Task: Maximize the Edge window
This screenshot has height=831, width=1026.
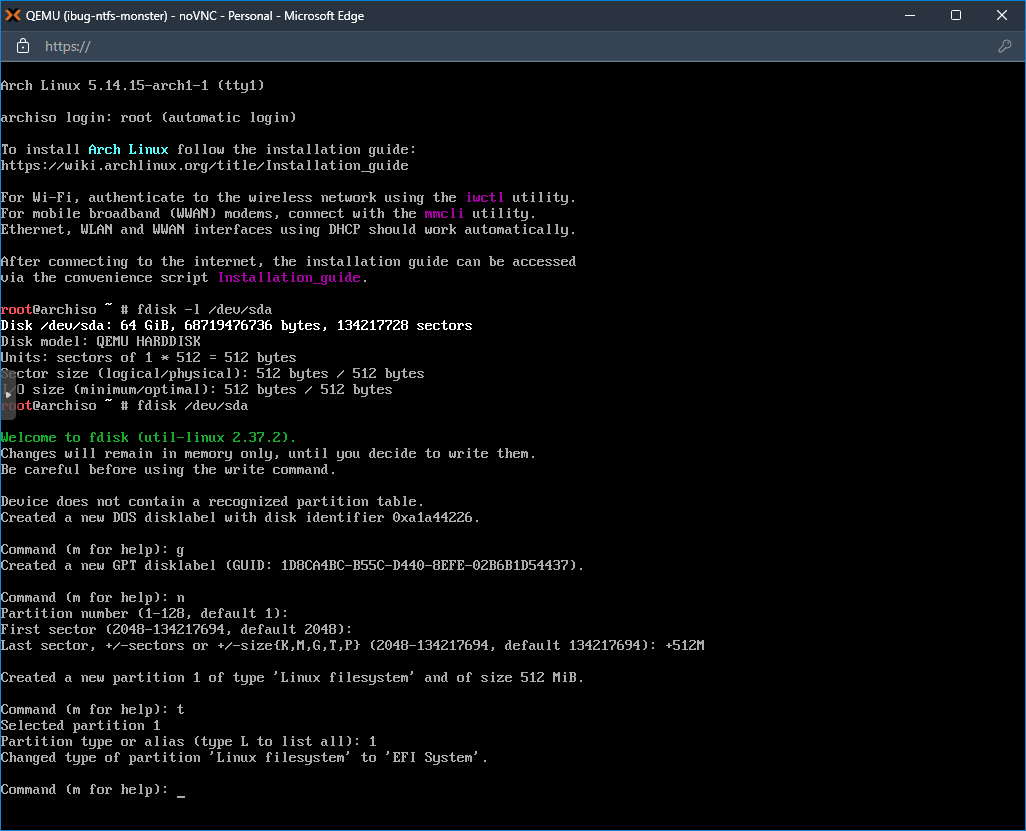Action: (x=955, y=15)
